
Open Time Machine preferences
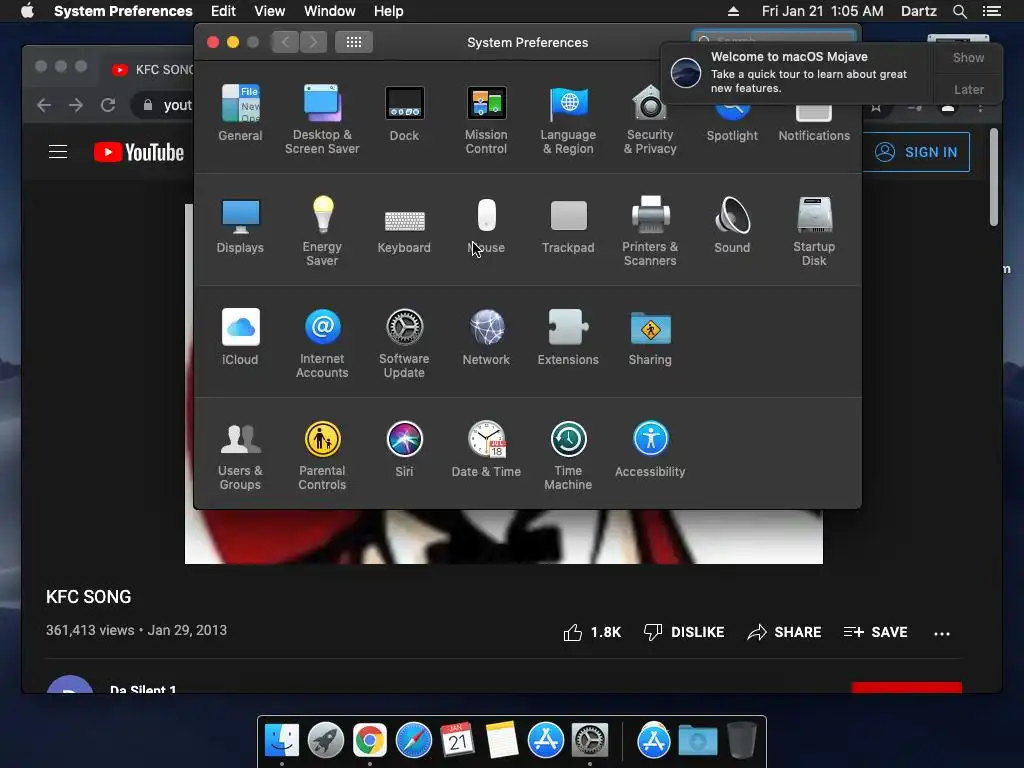tap(568, 455)
